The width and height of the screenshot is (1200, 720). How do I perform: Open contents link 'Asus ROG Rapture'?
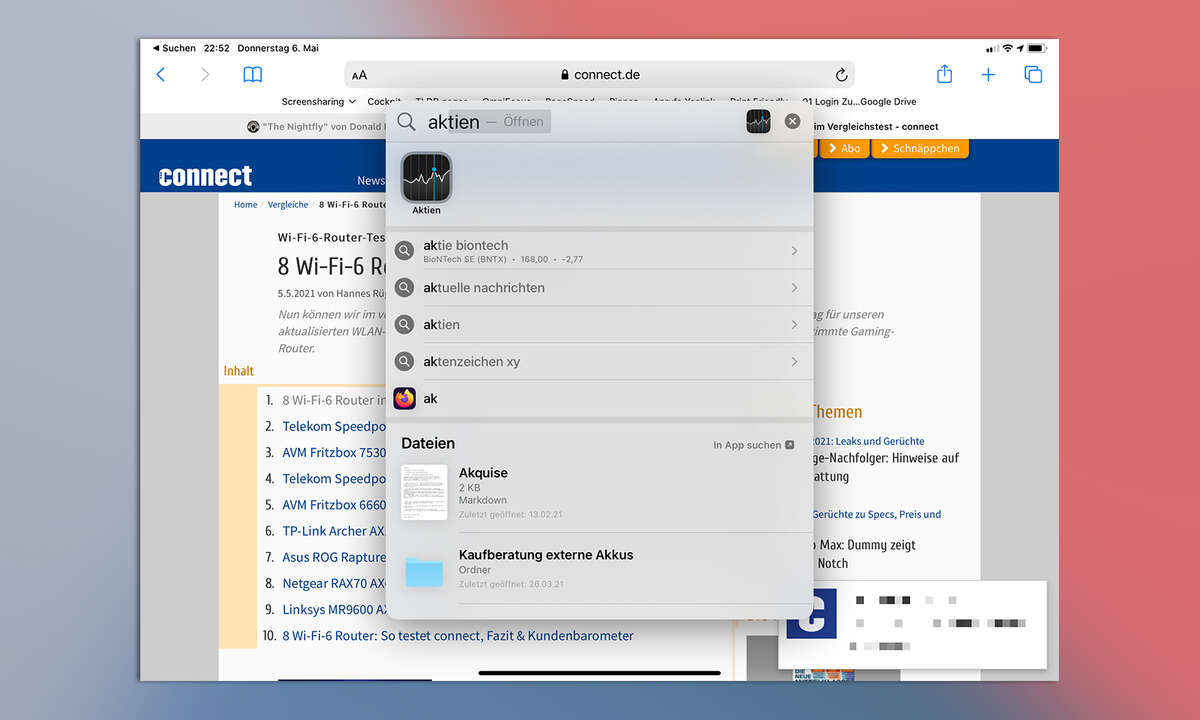(x=334, y=557)
